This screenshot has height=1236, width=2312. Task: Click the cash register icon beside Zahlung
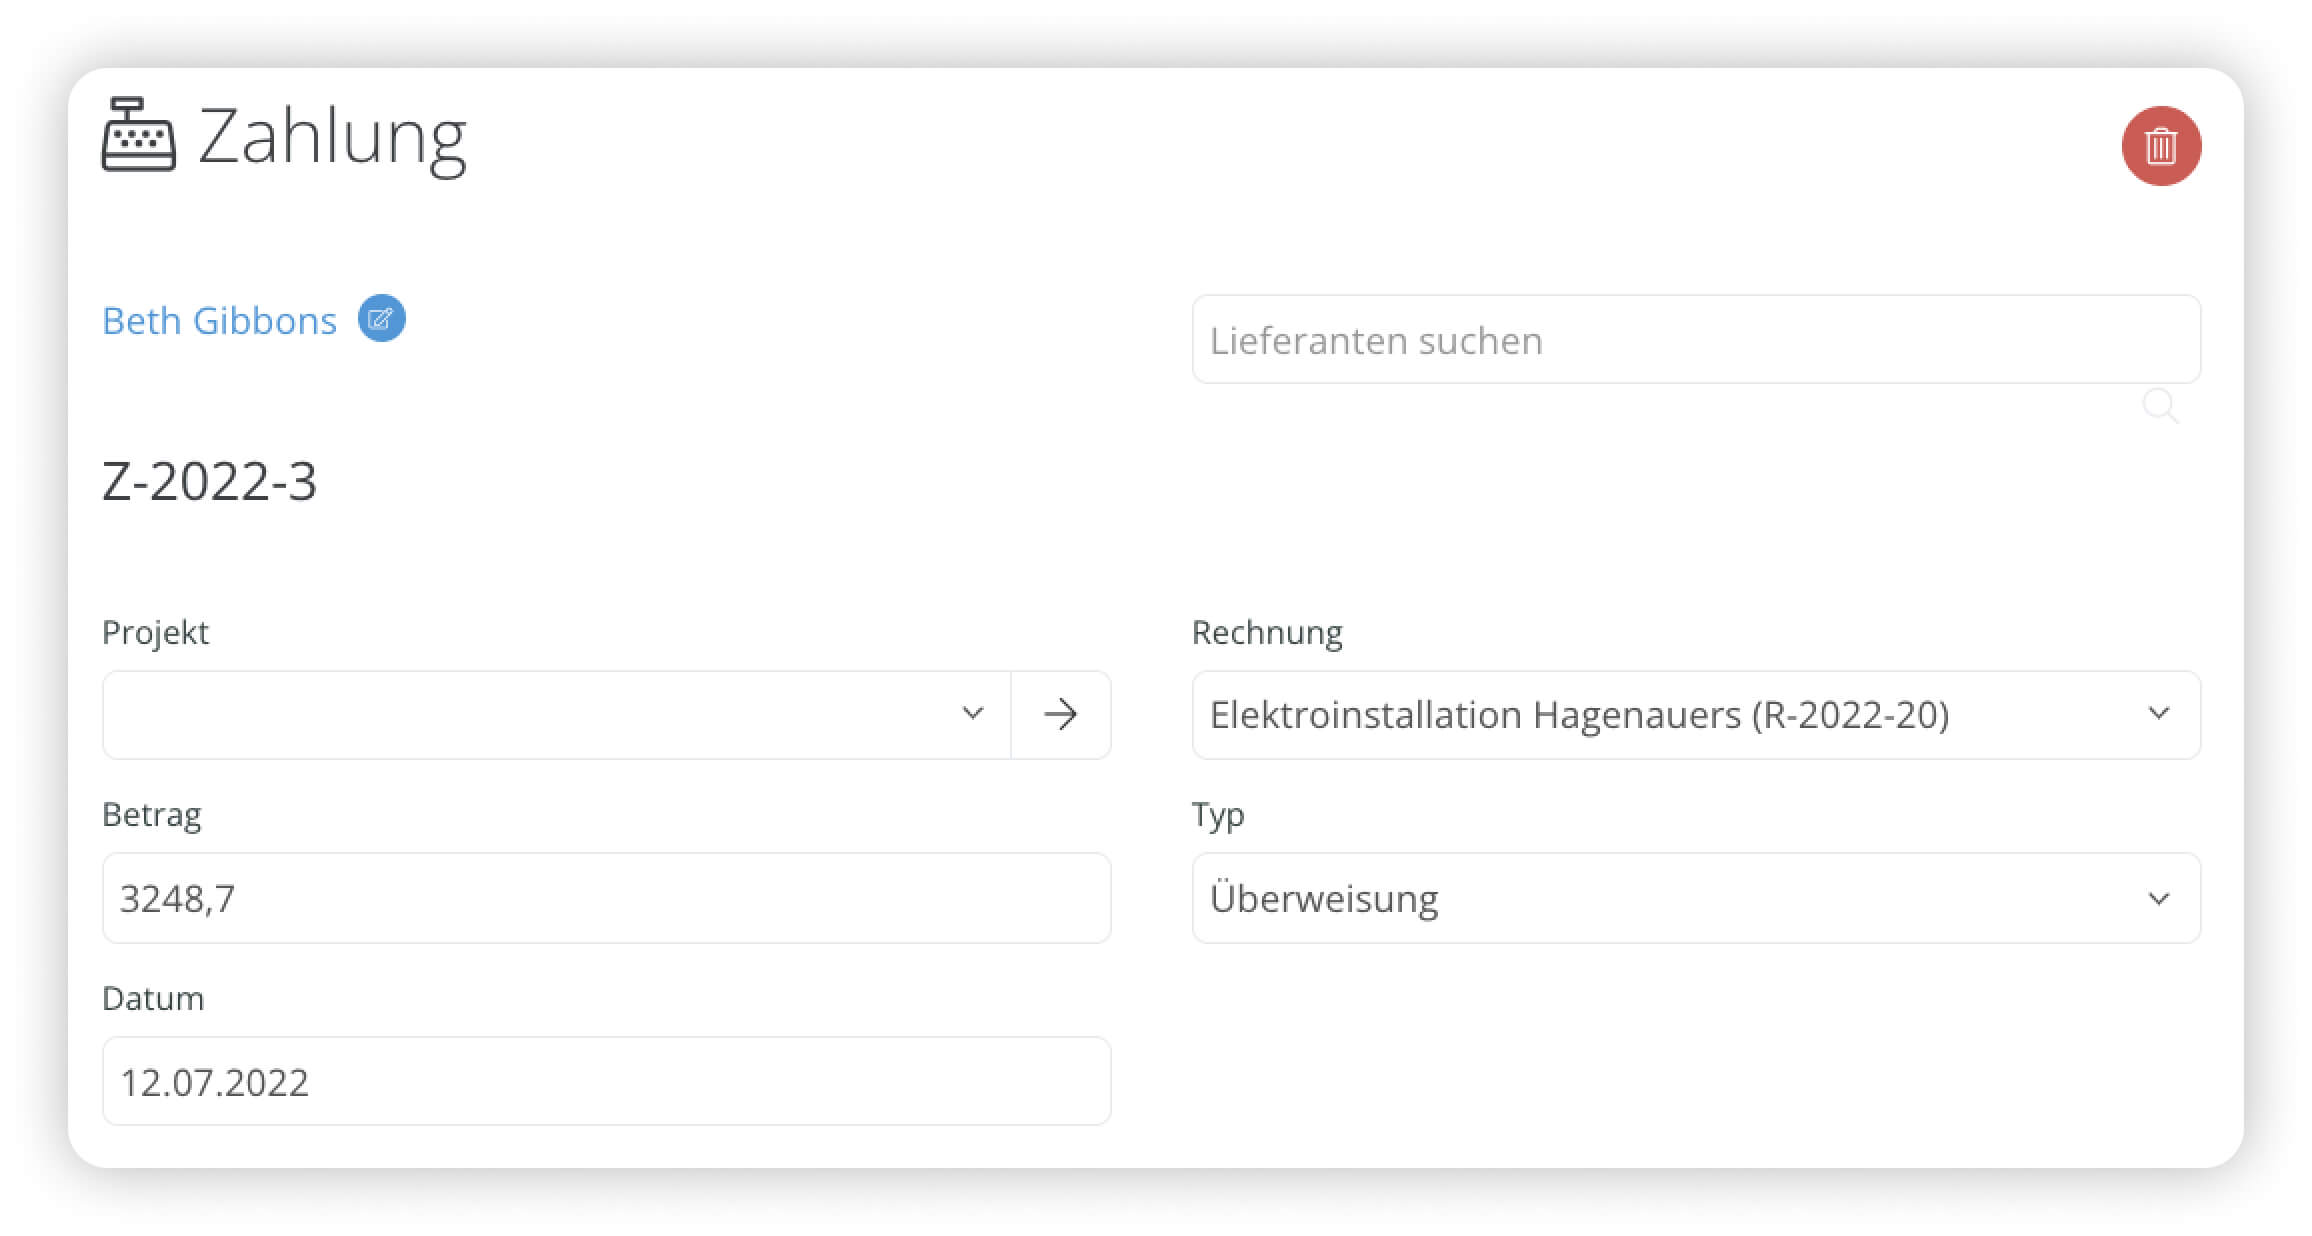(x=139, y=135)
